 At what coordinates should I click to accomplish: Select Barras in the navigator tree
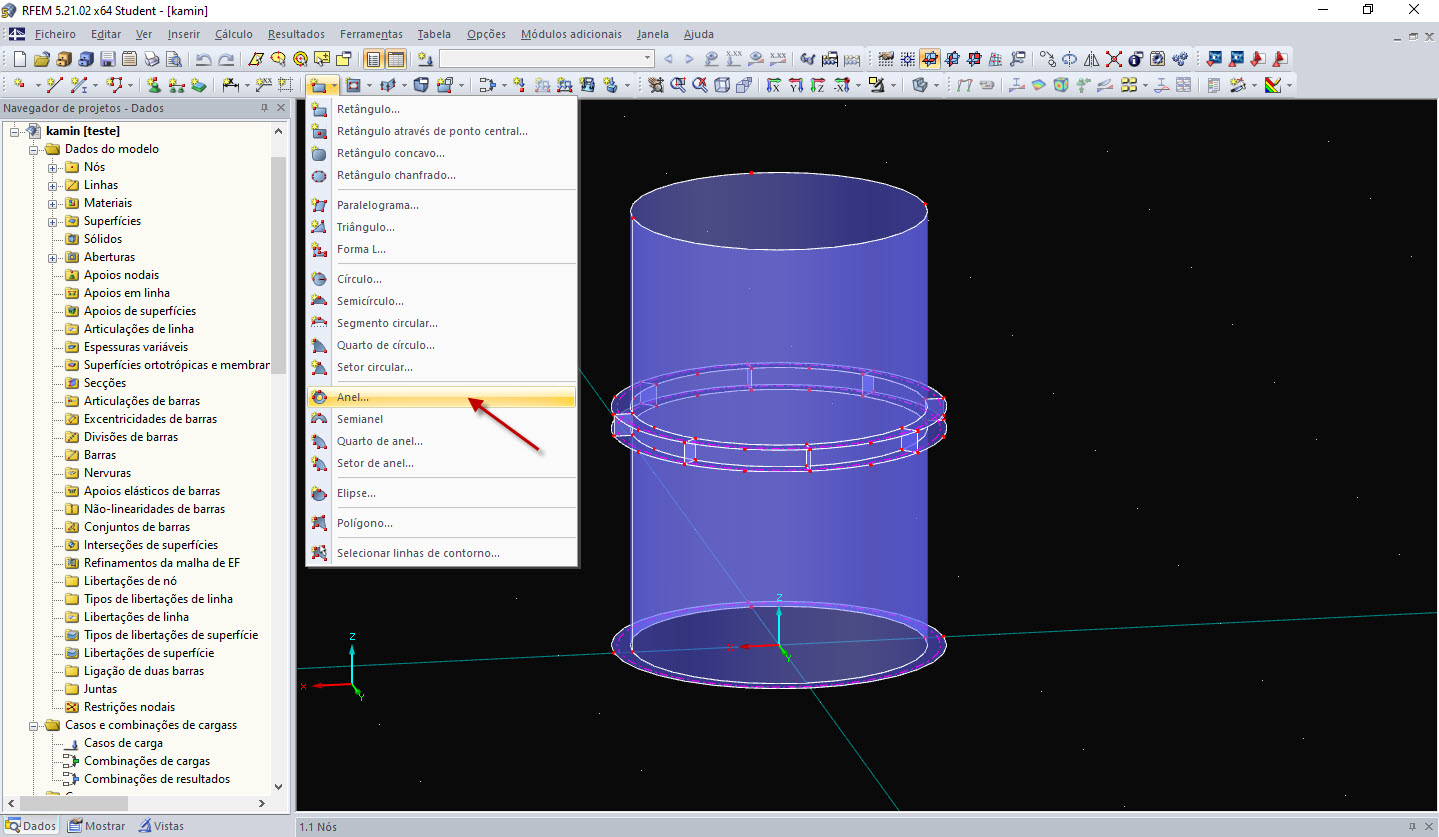[100, 455]
